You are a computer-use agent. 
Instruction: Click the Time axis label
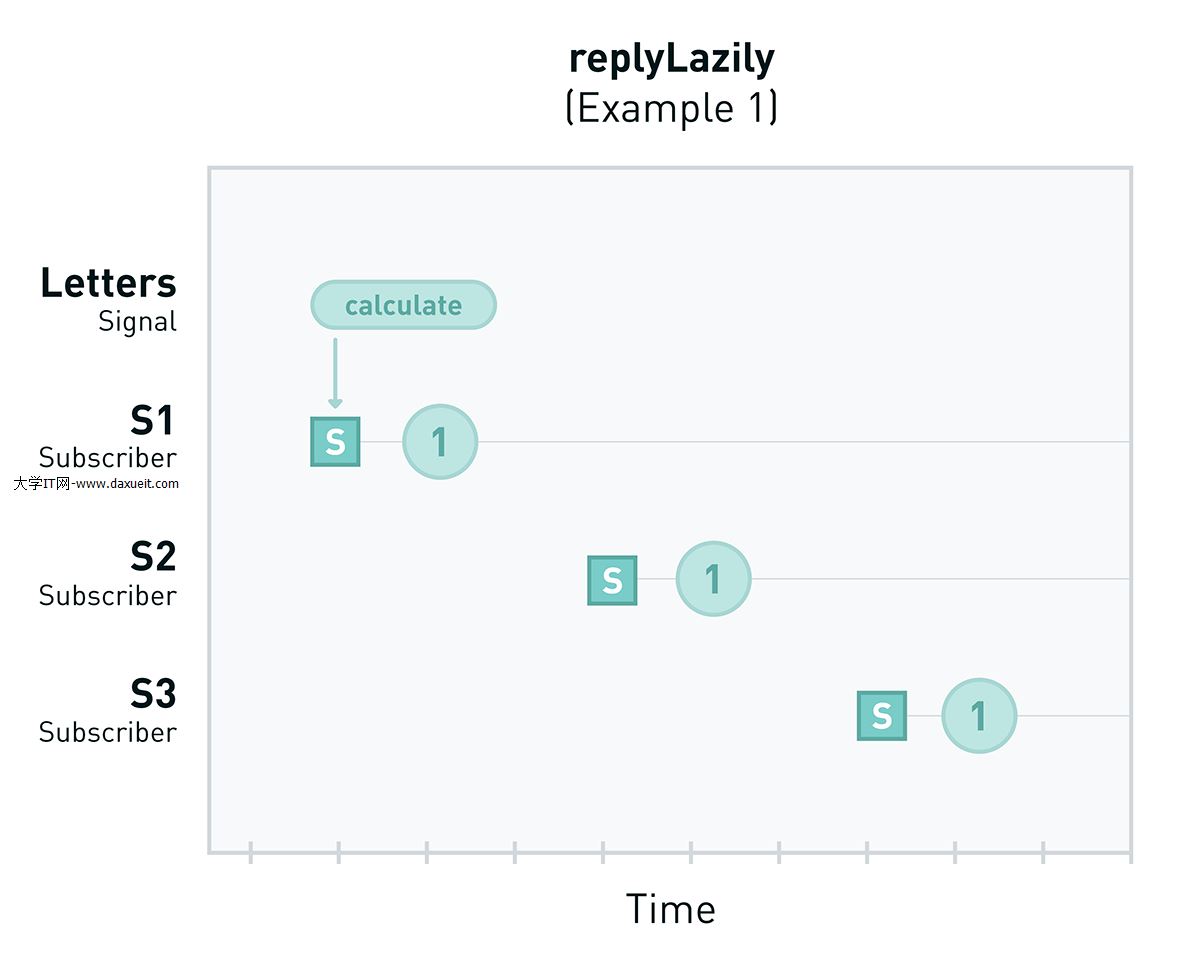671,909
